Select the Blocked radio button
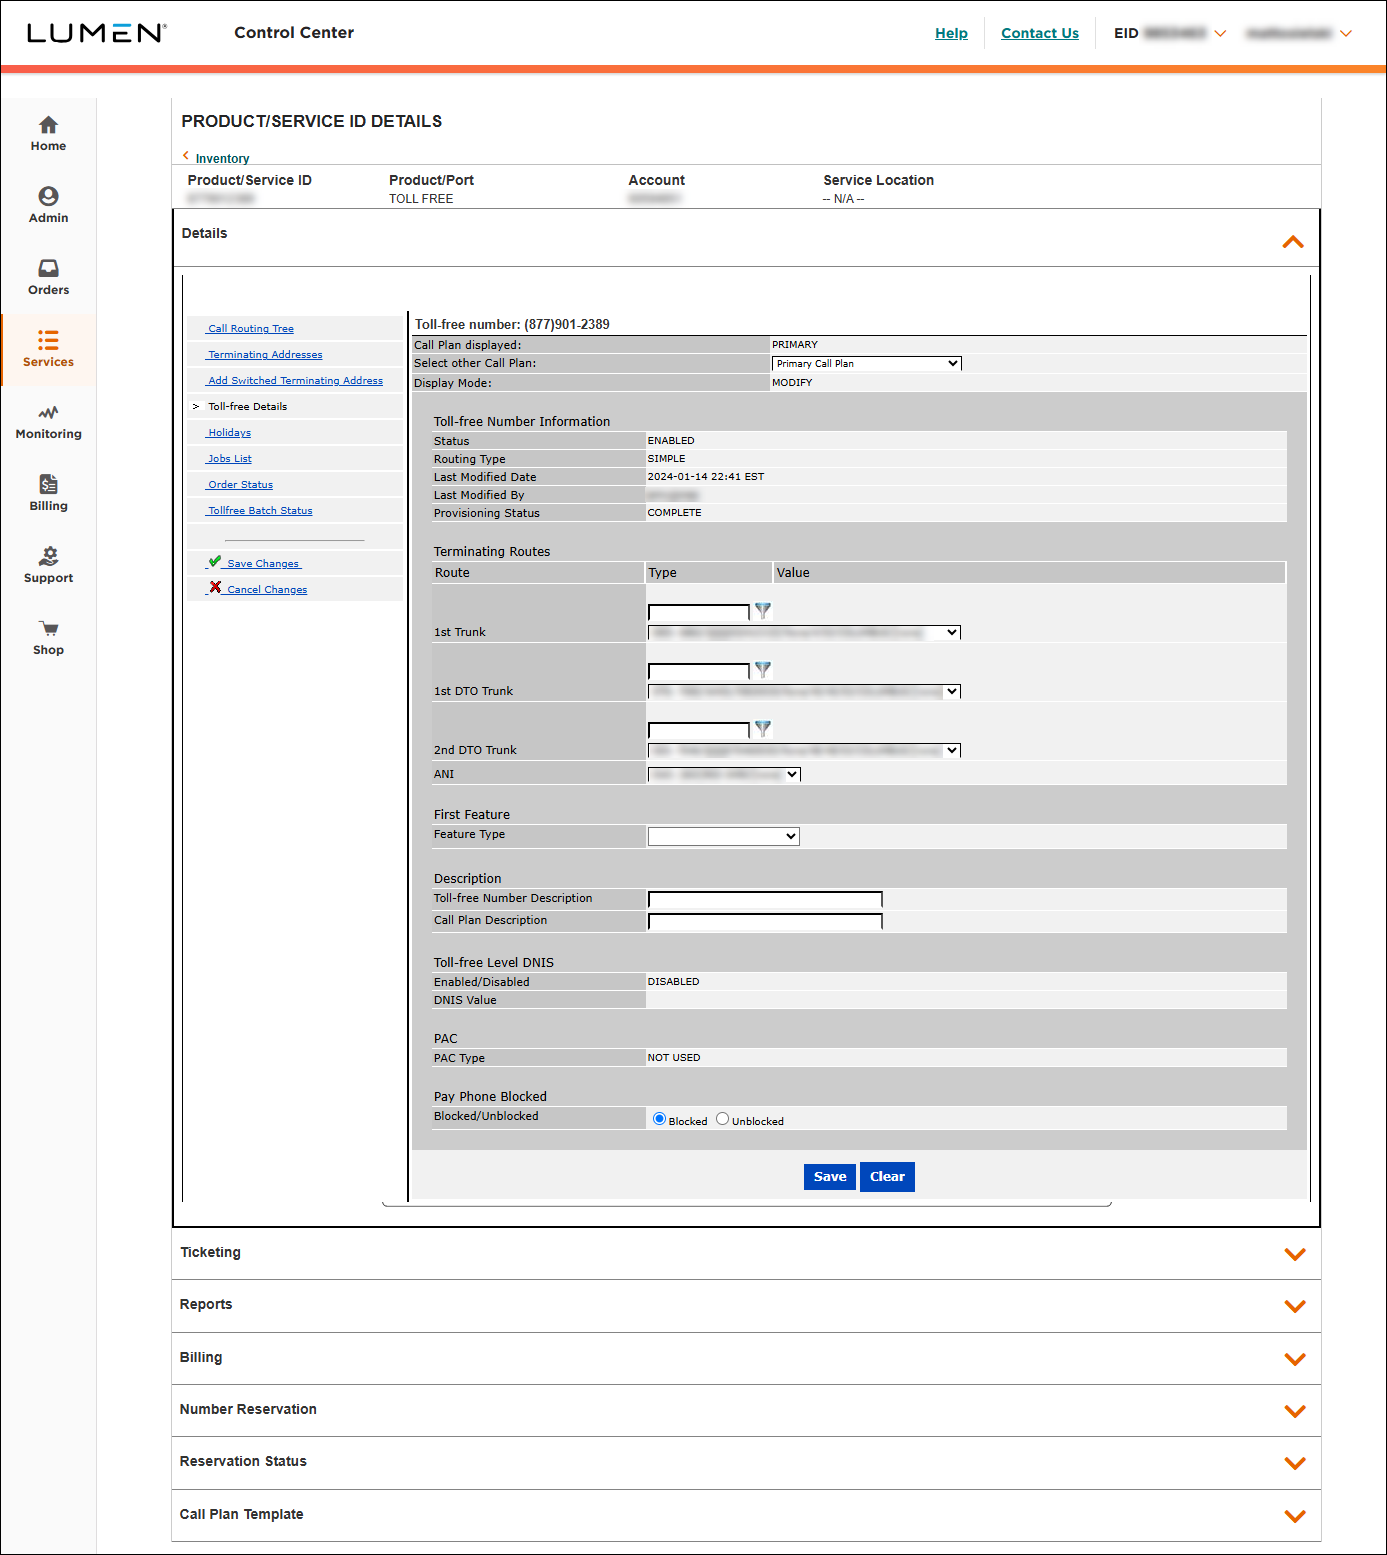 point(659,1118)
